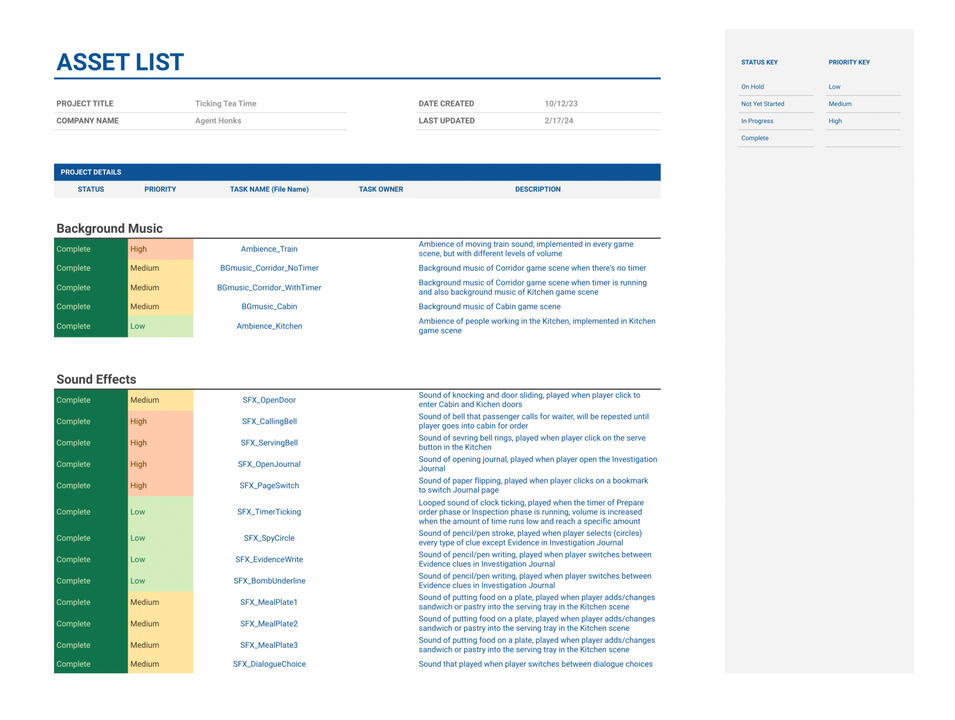Select the company name field 'Agent Honks'
Viewport: 955px width, 720px height.
pos(220,121)
